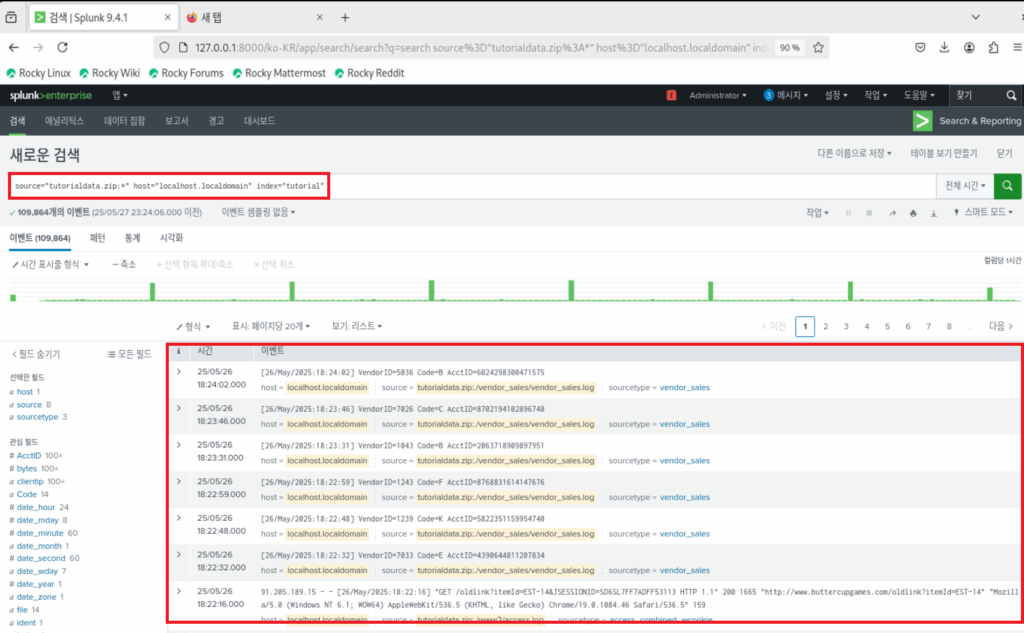Viewport: 1024px width, 633px height.
Task: Open the 표시: 페이지당 20개 dropdown
Action: pos(270,326)
